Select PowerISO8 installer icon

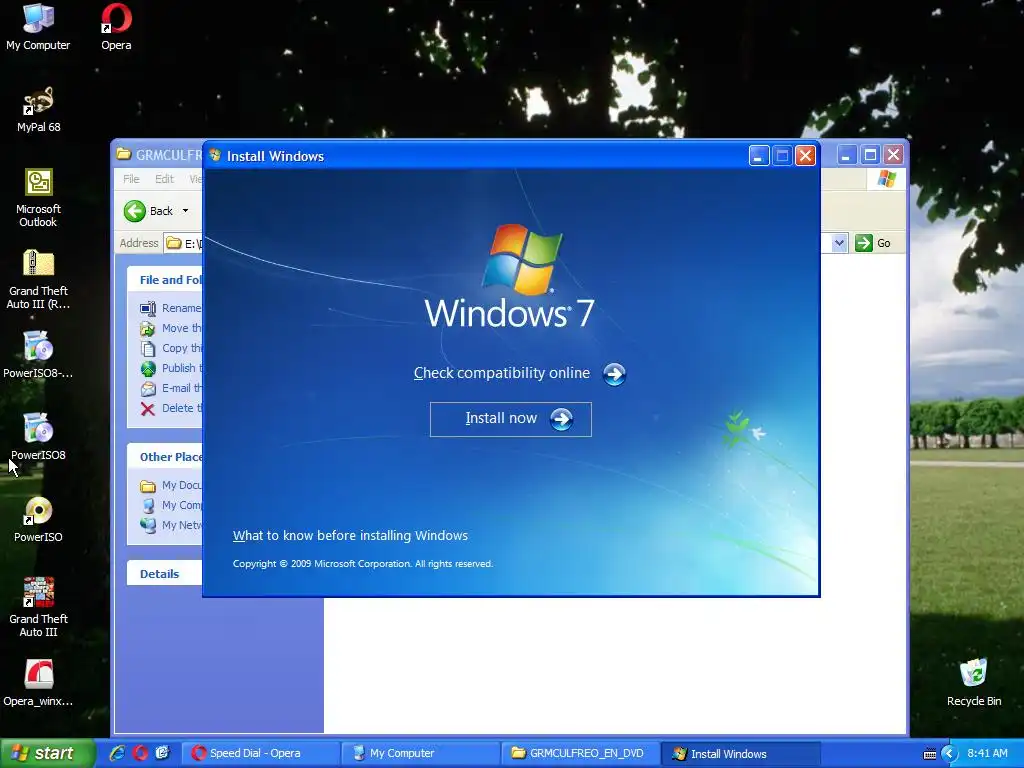coord(38,436)
